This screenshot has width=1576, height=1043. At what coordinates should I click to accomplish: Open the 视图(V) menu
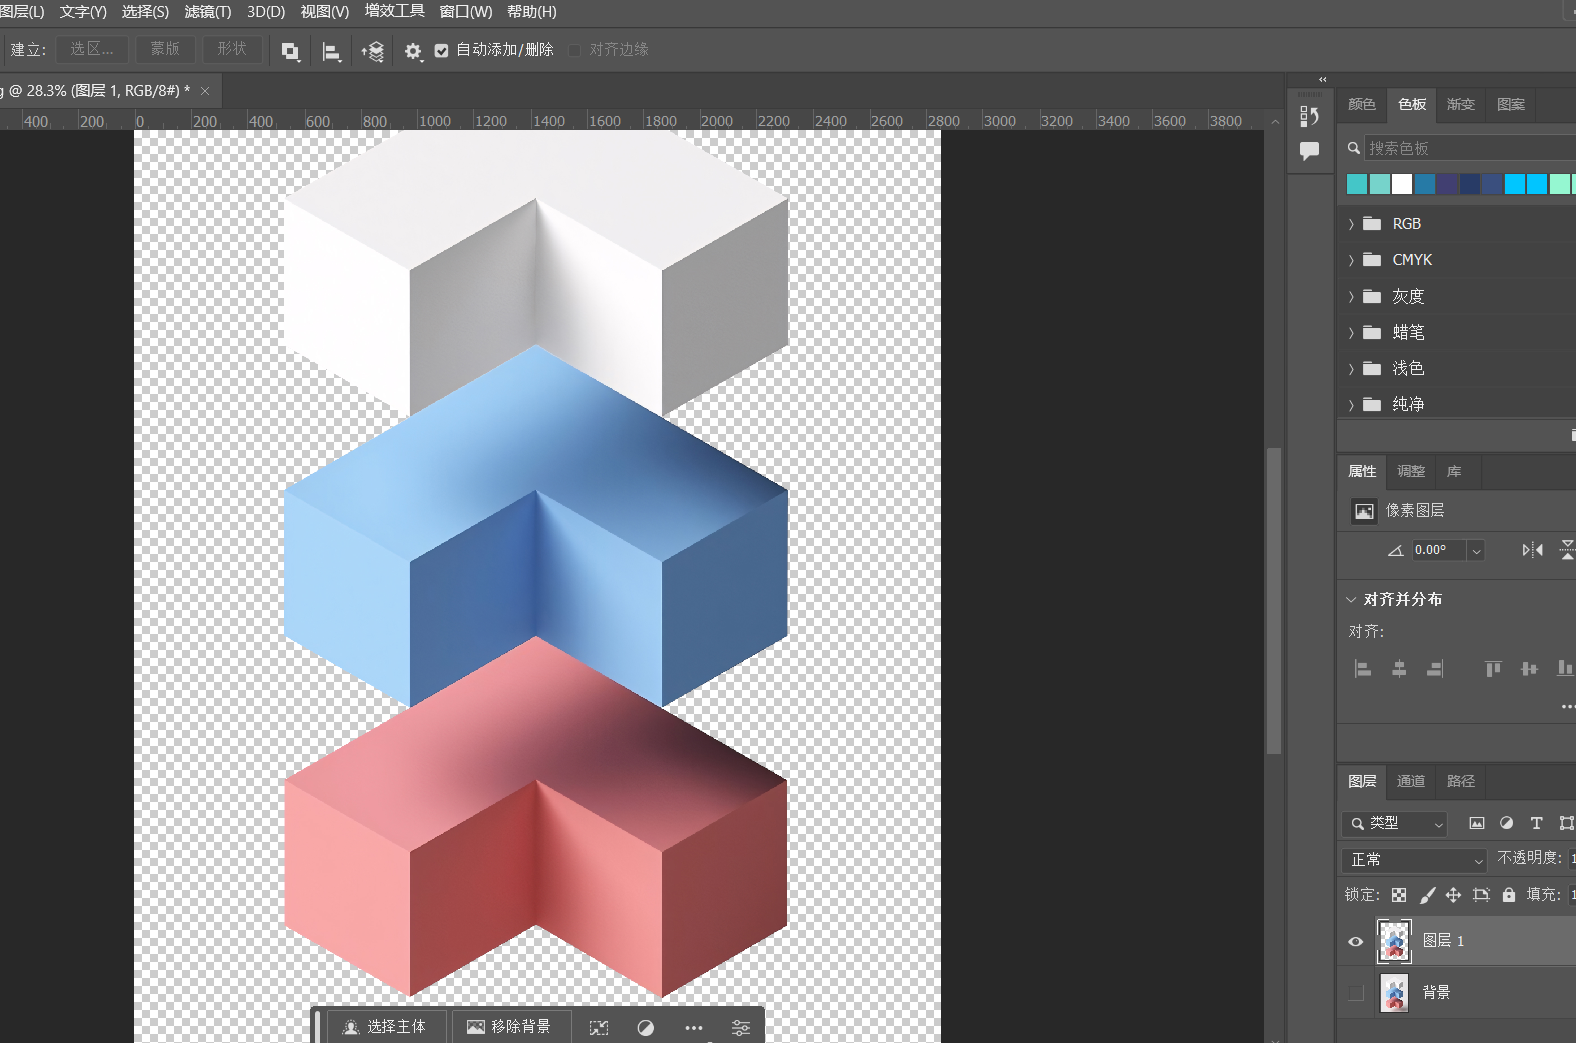[325, 12]
